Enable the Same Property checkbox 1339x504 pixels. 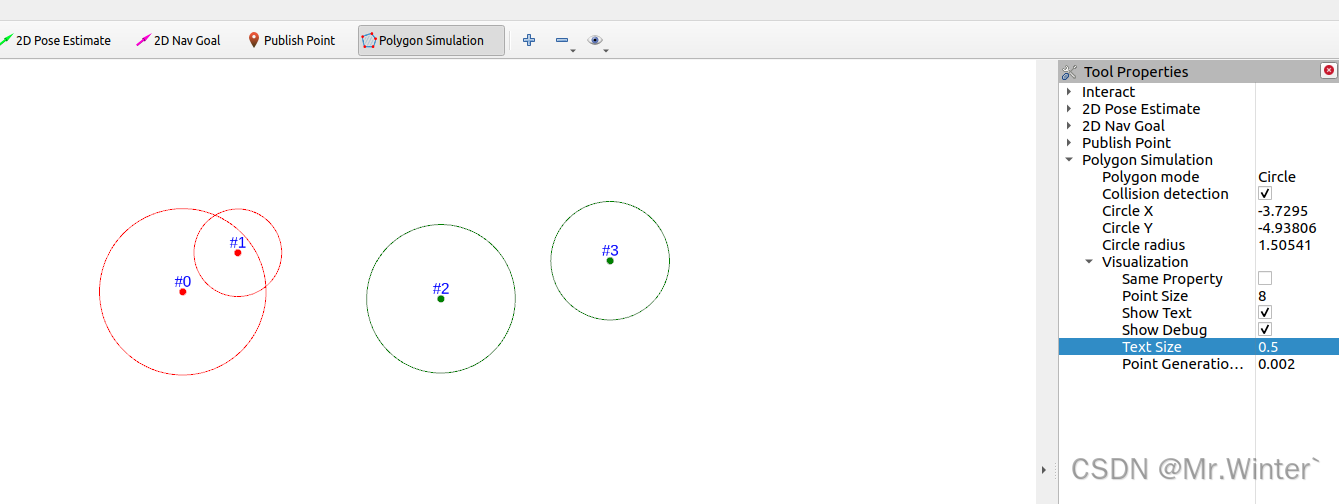tap(1265, 279)
